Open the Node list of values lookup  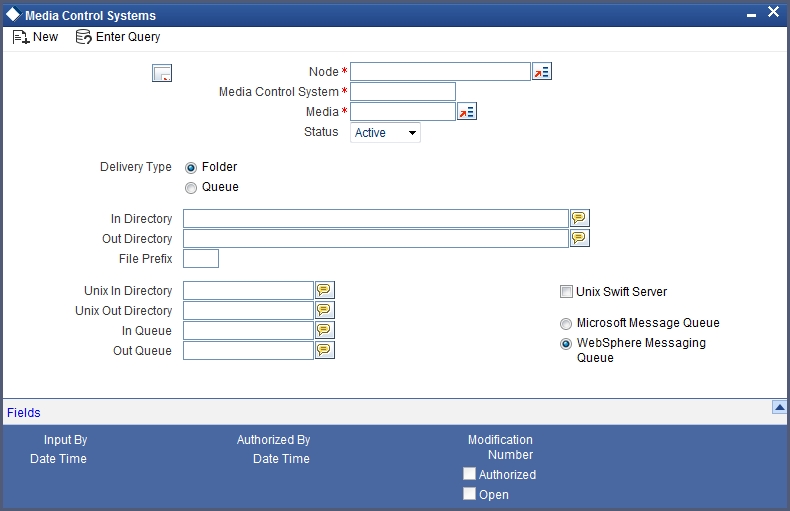pos(542,72)
